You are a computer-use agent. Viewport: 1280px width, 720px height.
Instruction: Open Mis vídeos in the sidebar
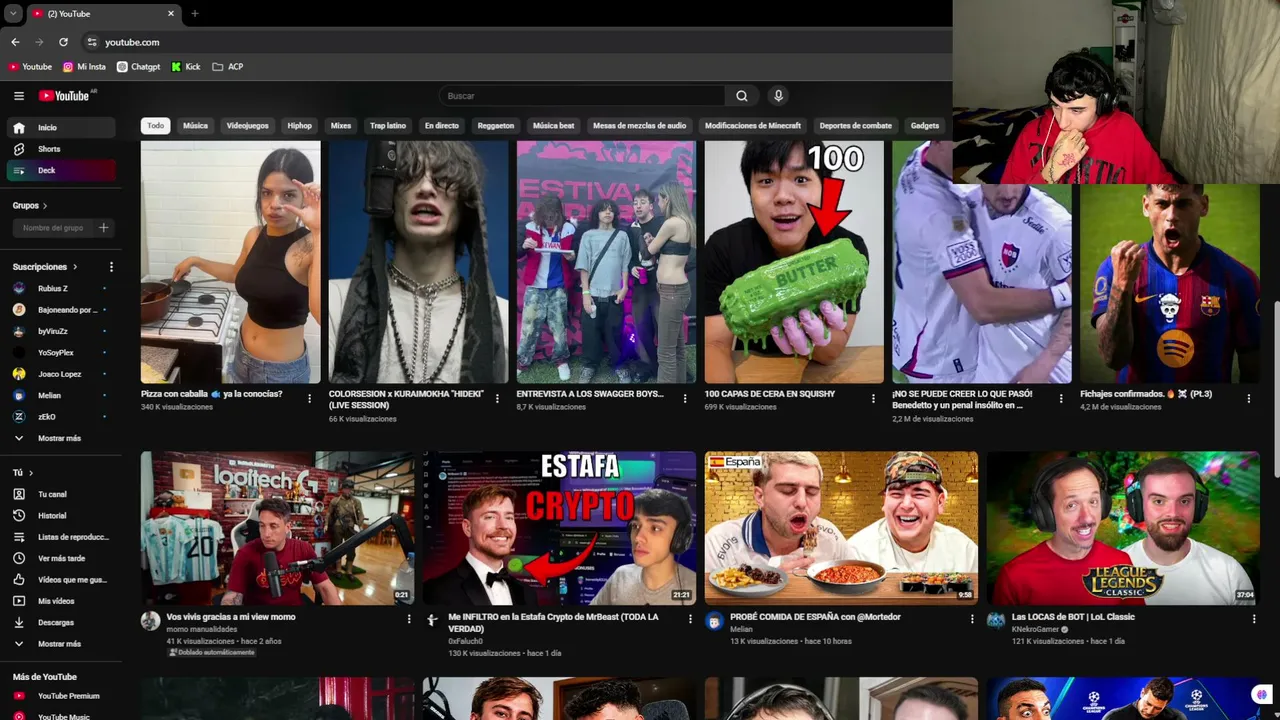click(61, 601)
